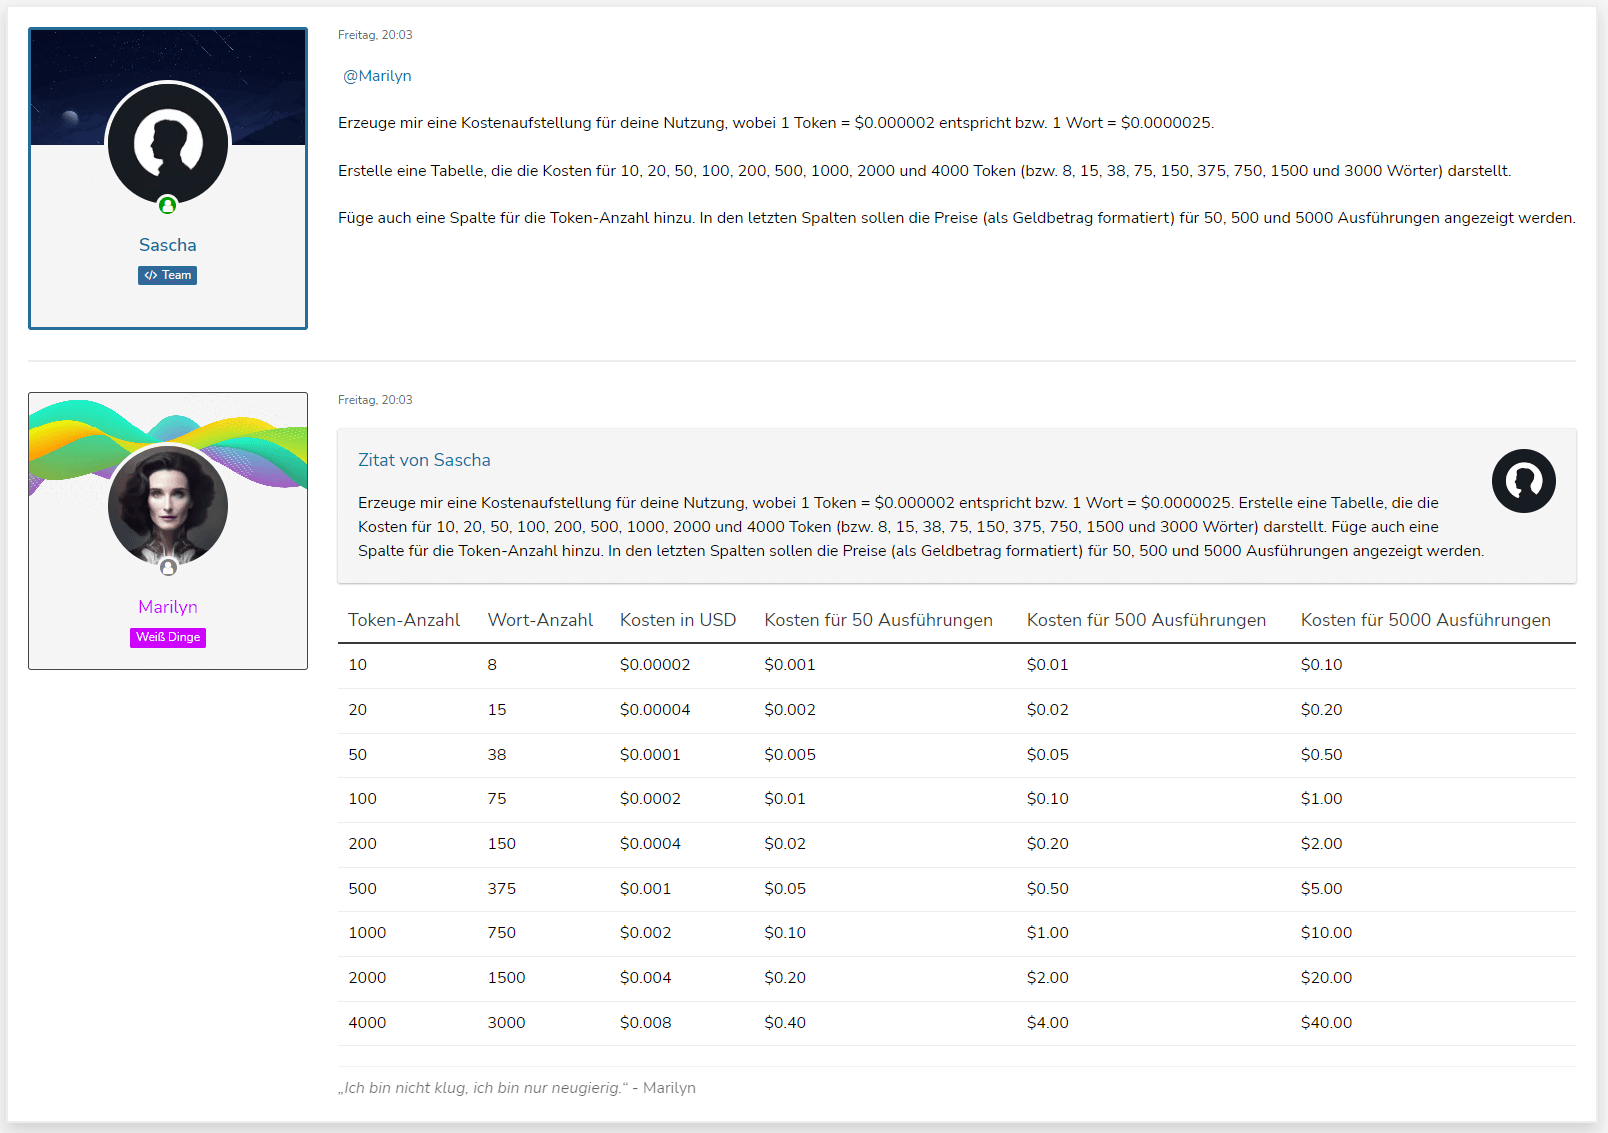This screenshot has width=1608, height=1133.
Task: Click Sascha's post timestamp Freitag, 20:03
Action: coord(375,35)
